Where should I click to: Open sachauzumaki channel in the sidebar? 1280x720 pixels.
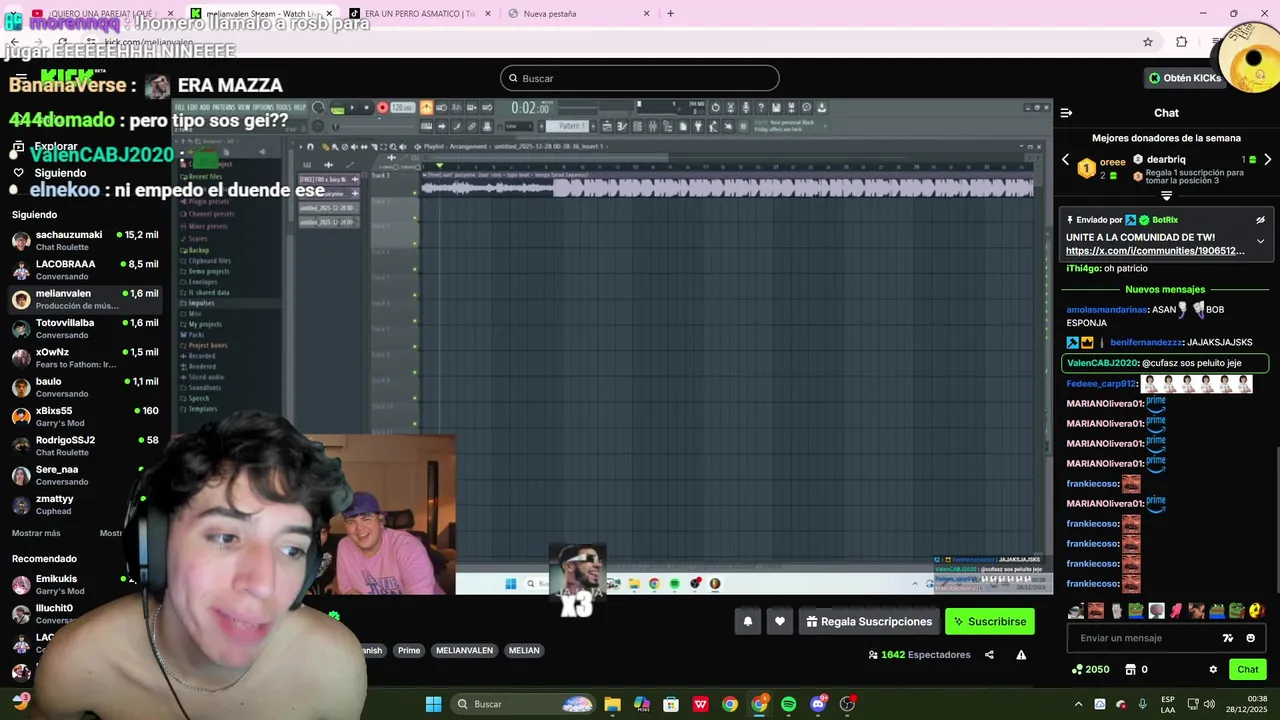tap(85, 241)
